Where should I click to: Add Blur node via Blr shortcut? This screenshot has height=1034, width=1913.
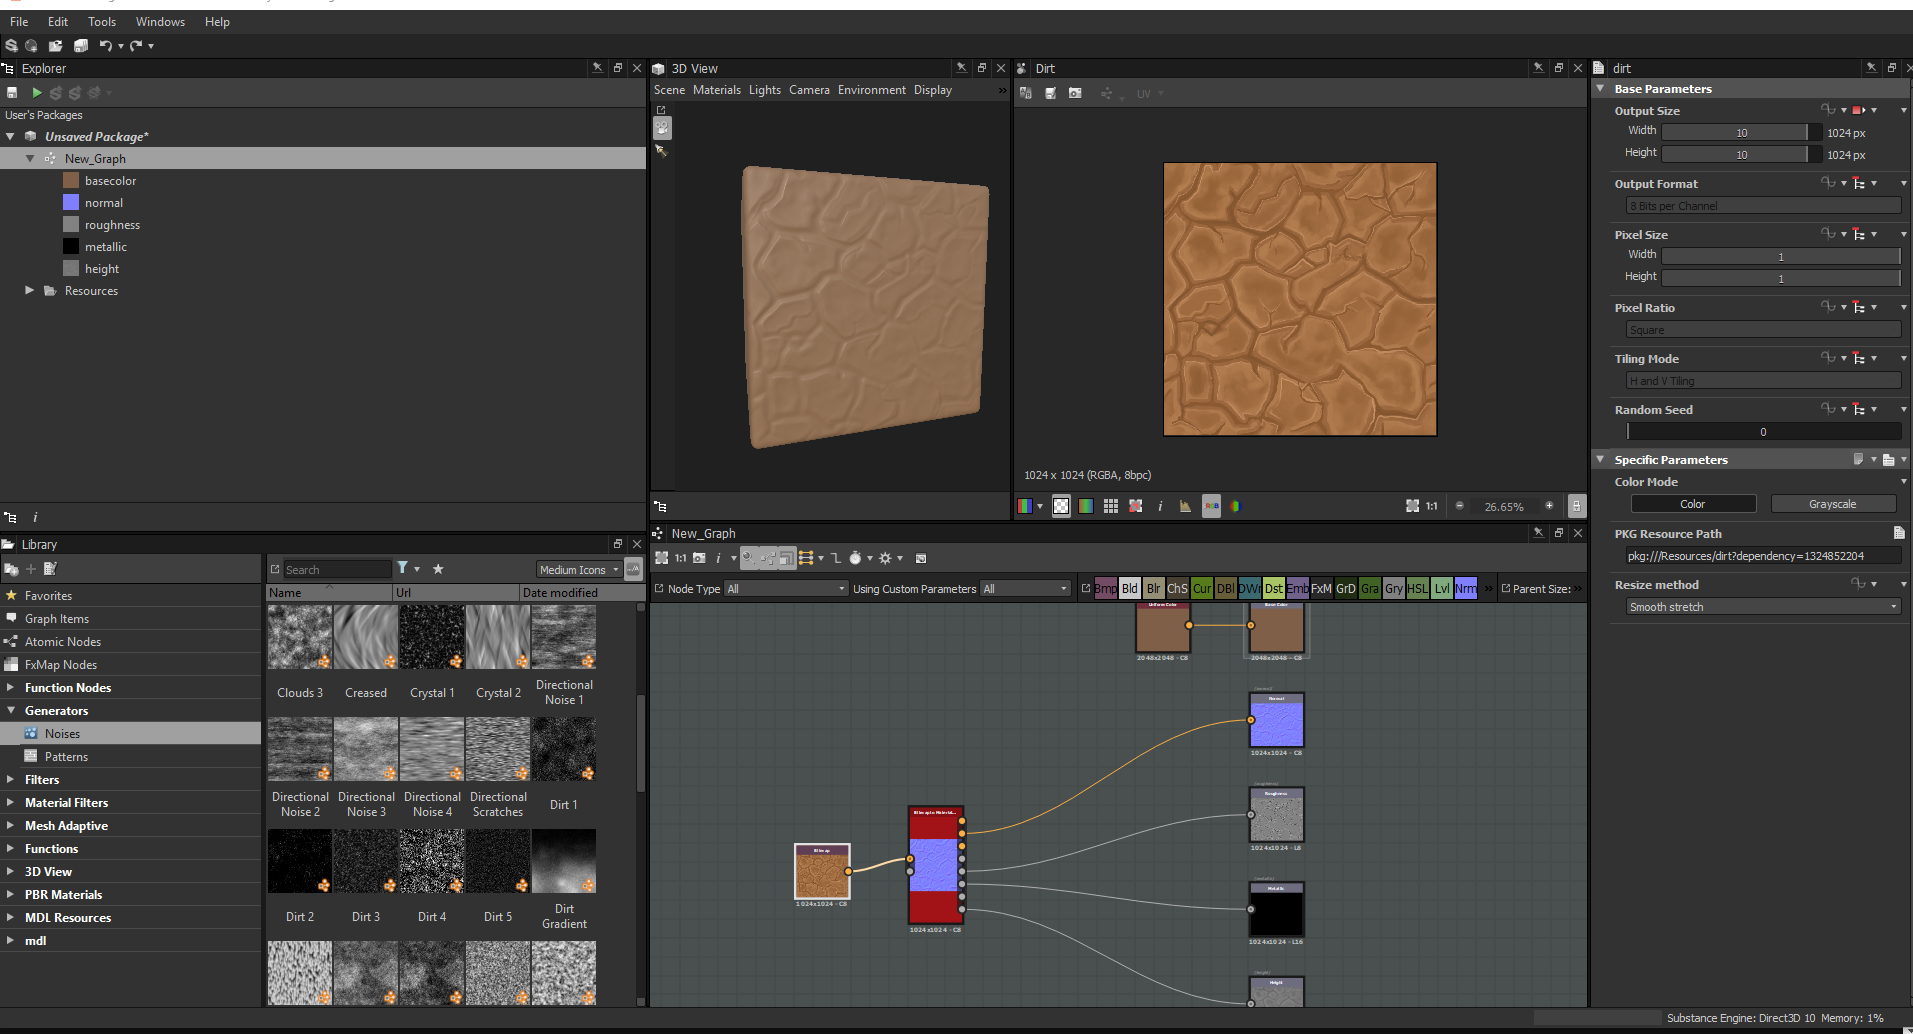tap(1153, 588)
